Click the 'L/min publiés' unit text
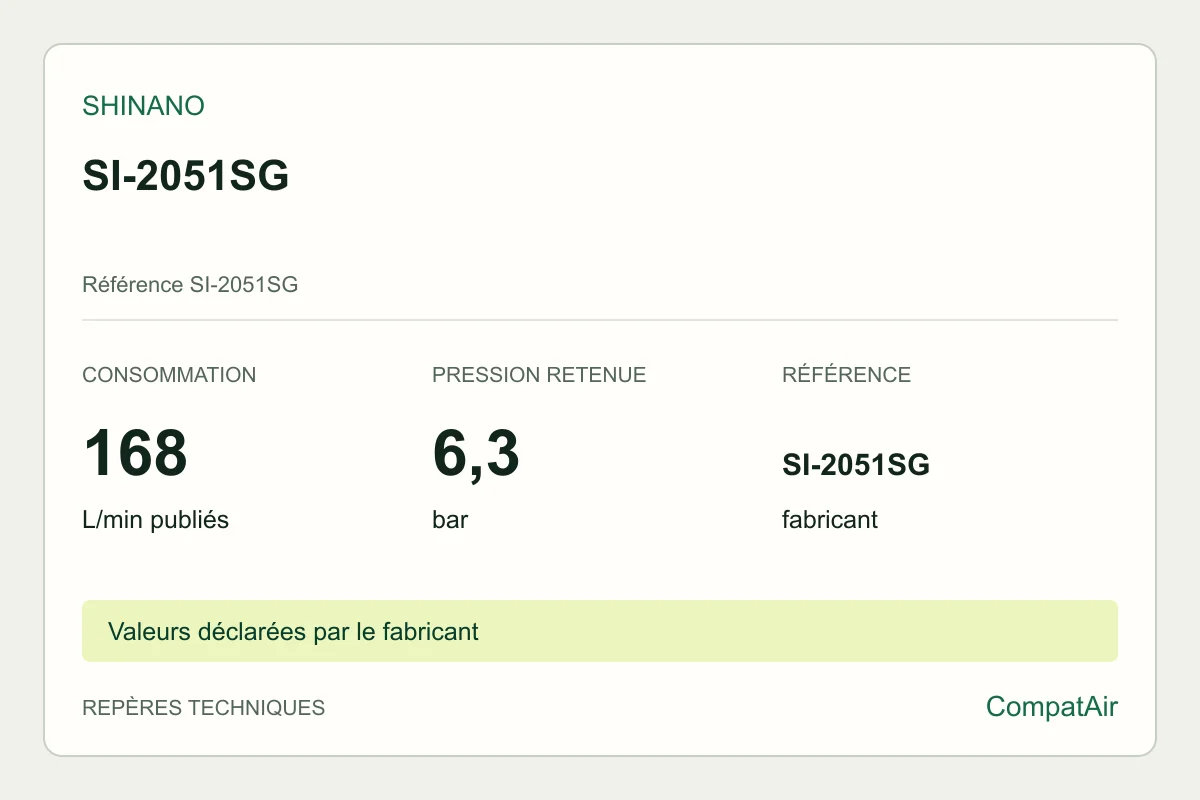Viewport: 1200px width, 800px height. pyautogui.click(x=155, y=520)
